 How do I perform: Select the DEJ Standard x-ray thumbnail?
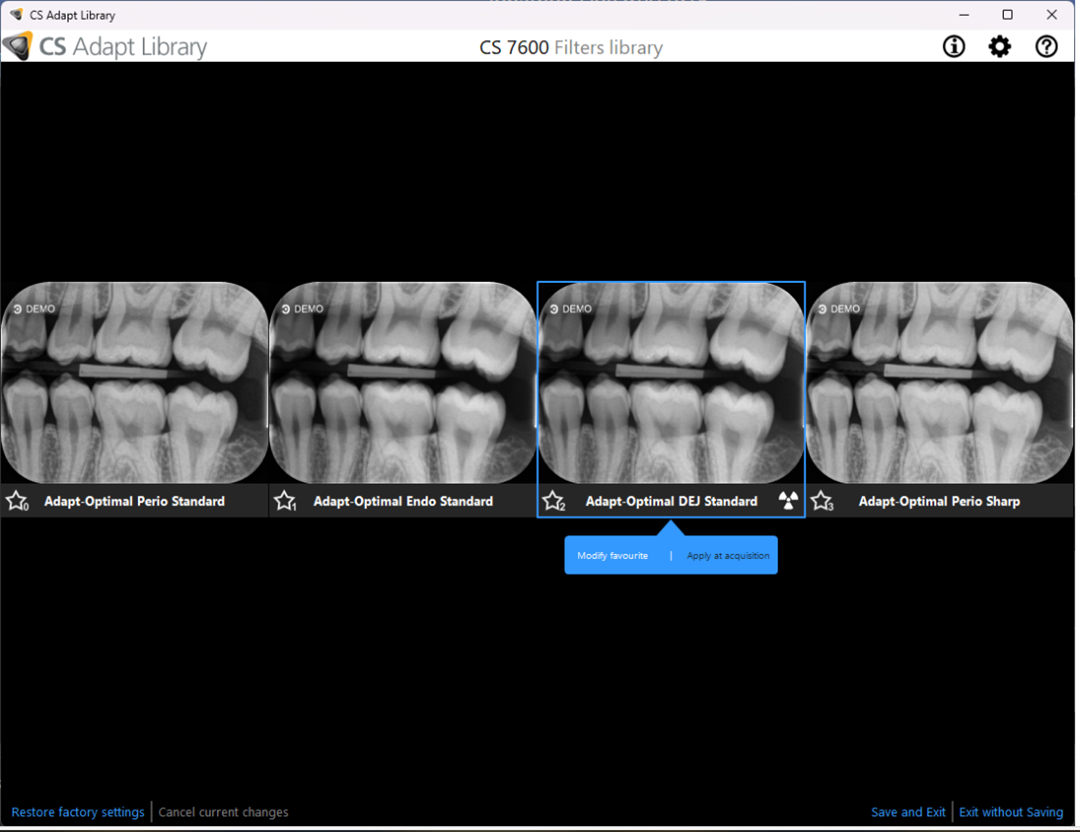click(x=671, y=383)
